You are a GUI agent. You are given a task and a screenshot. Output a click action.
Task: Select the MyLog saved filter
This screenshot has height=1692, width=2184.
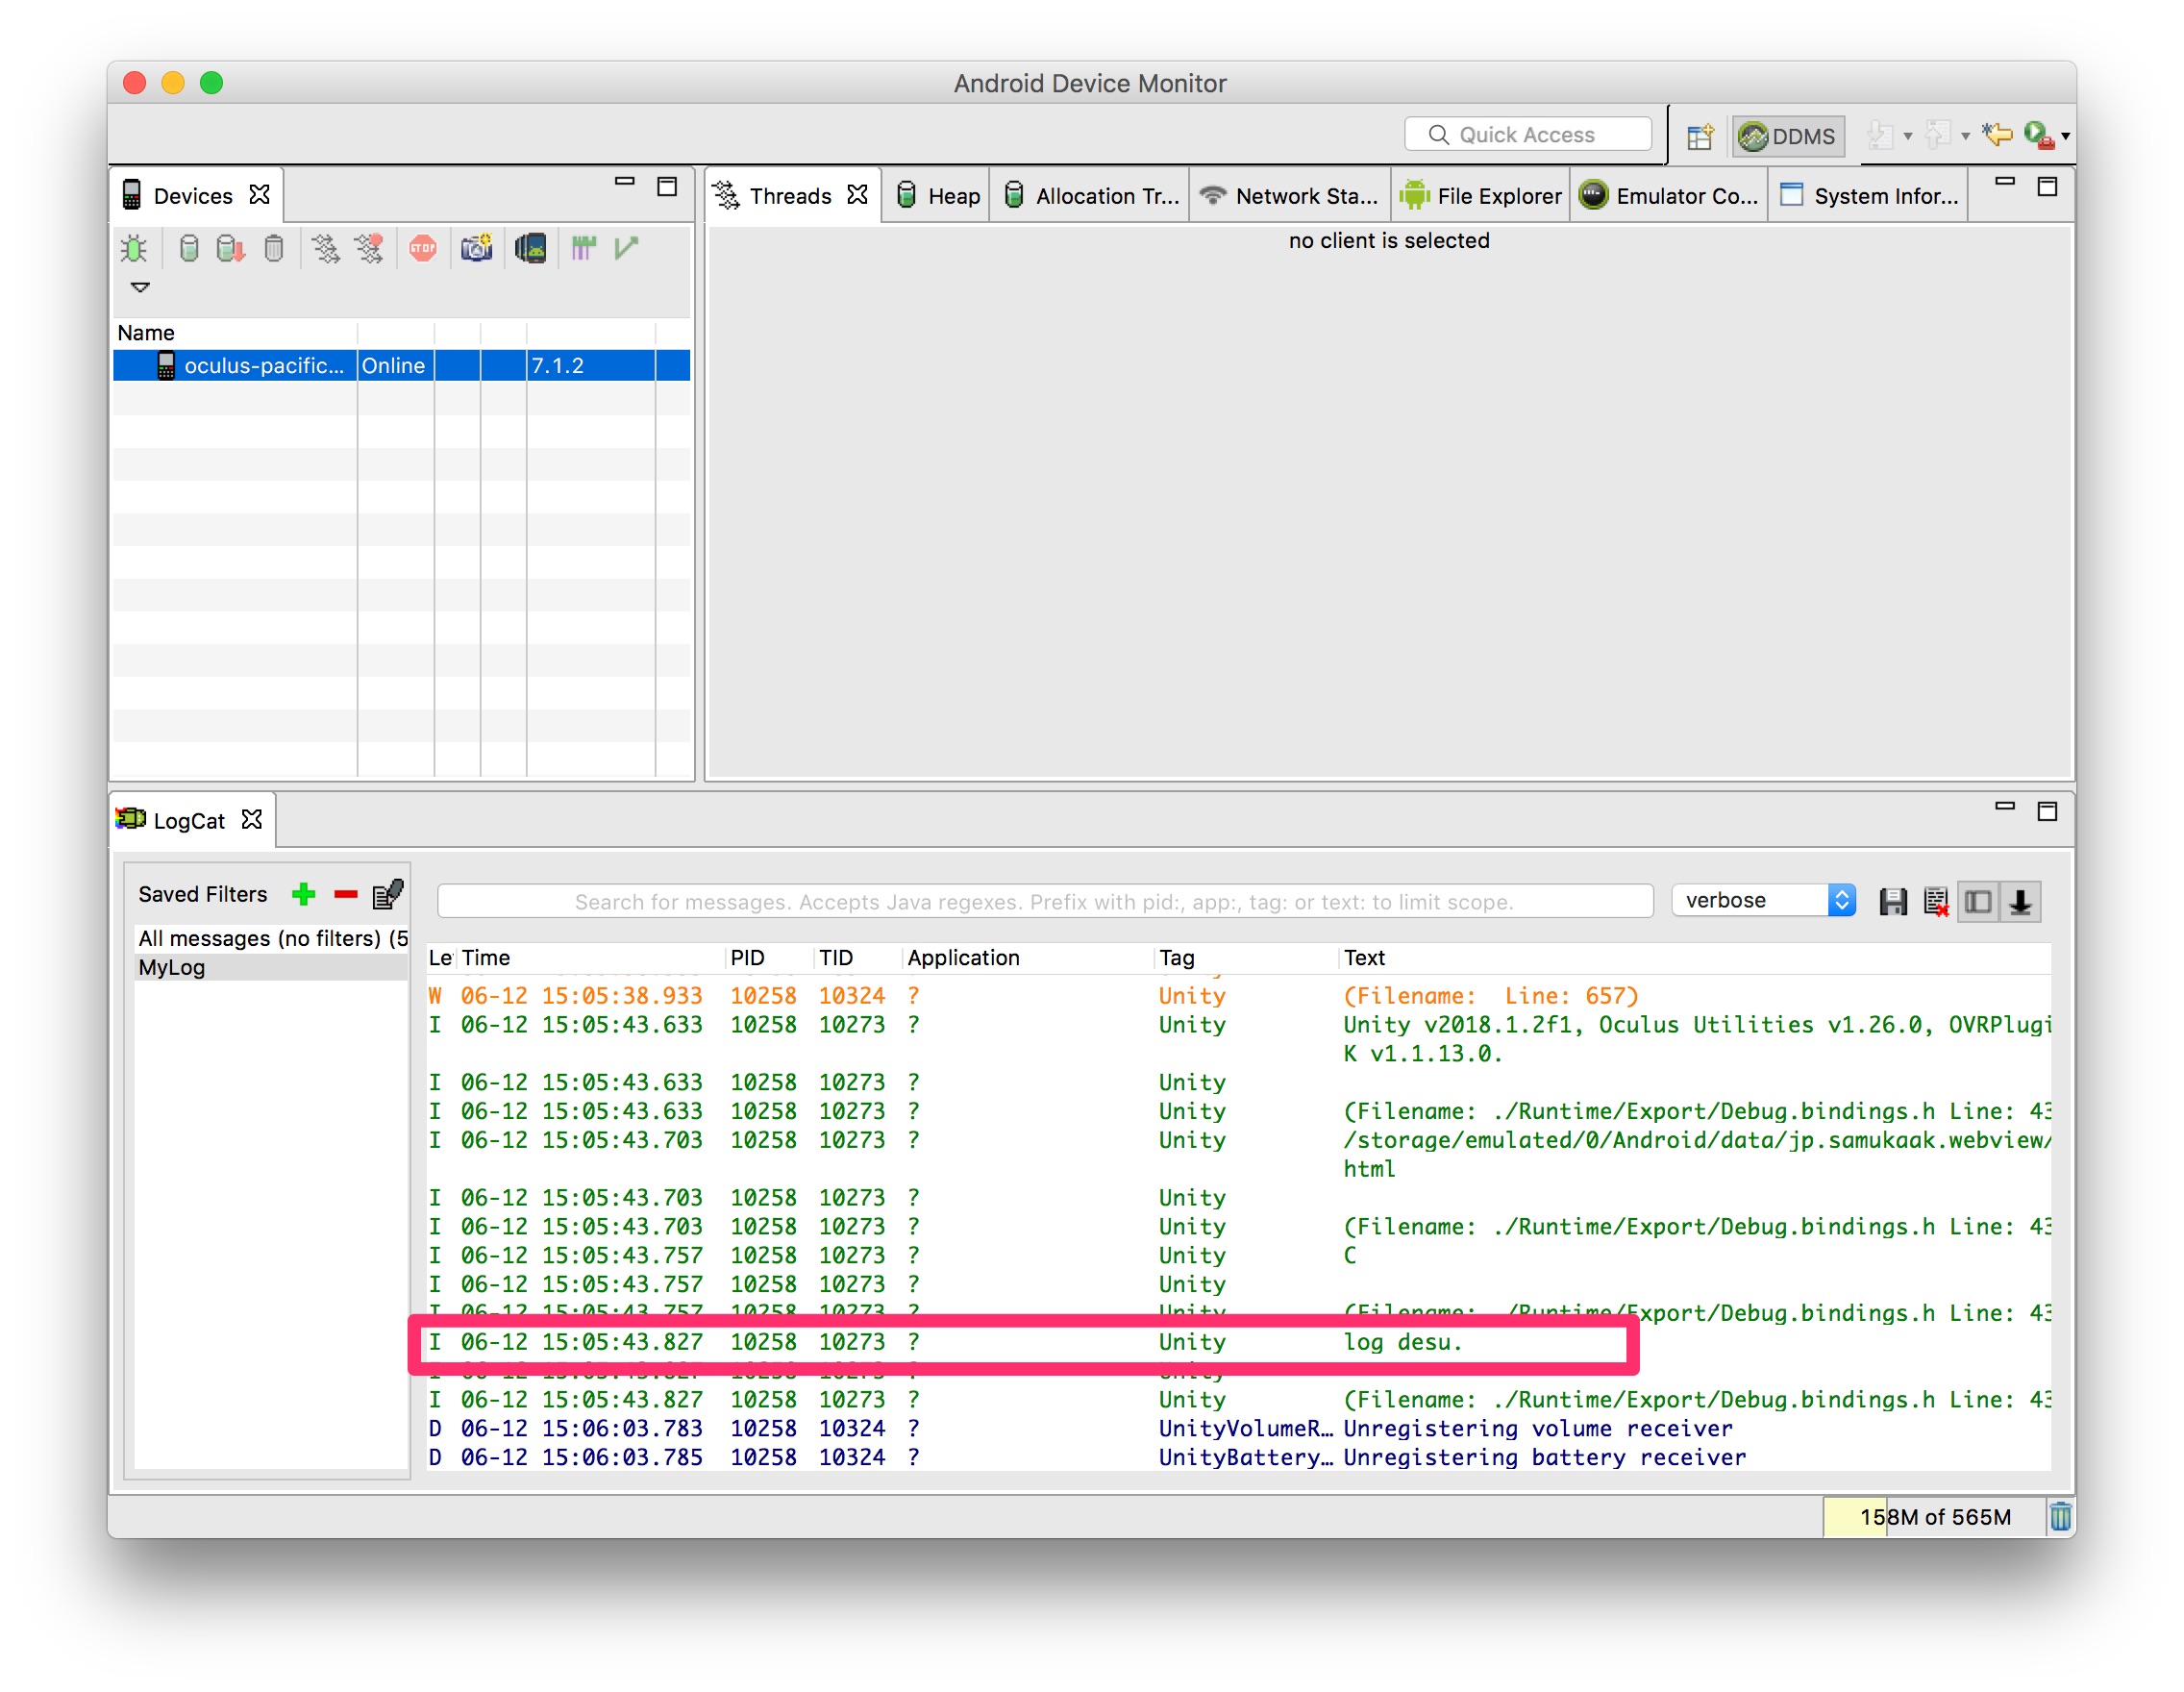click(x=172, y=968)
